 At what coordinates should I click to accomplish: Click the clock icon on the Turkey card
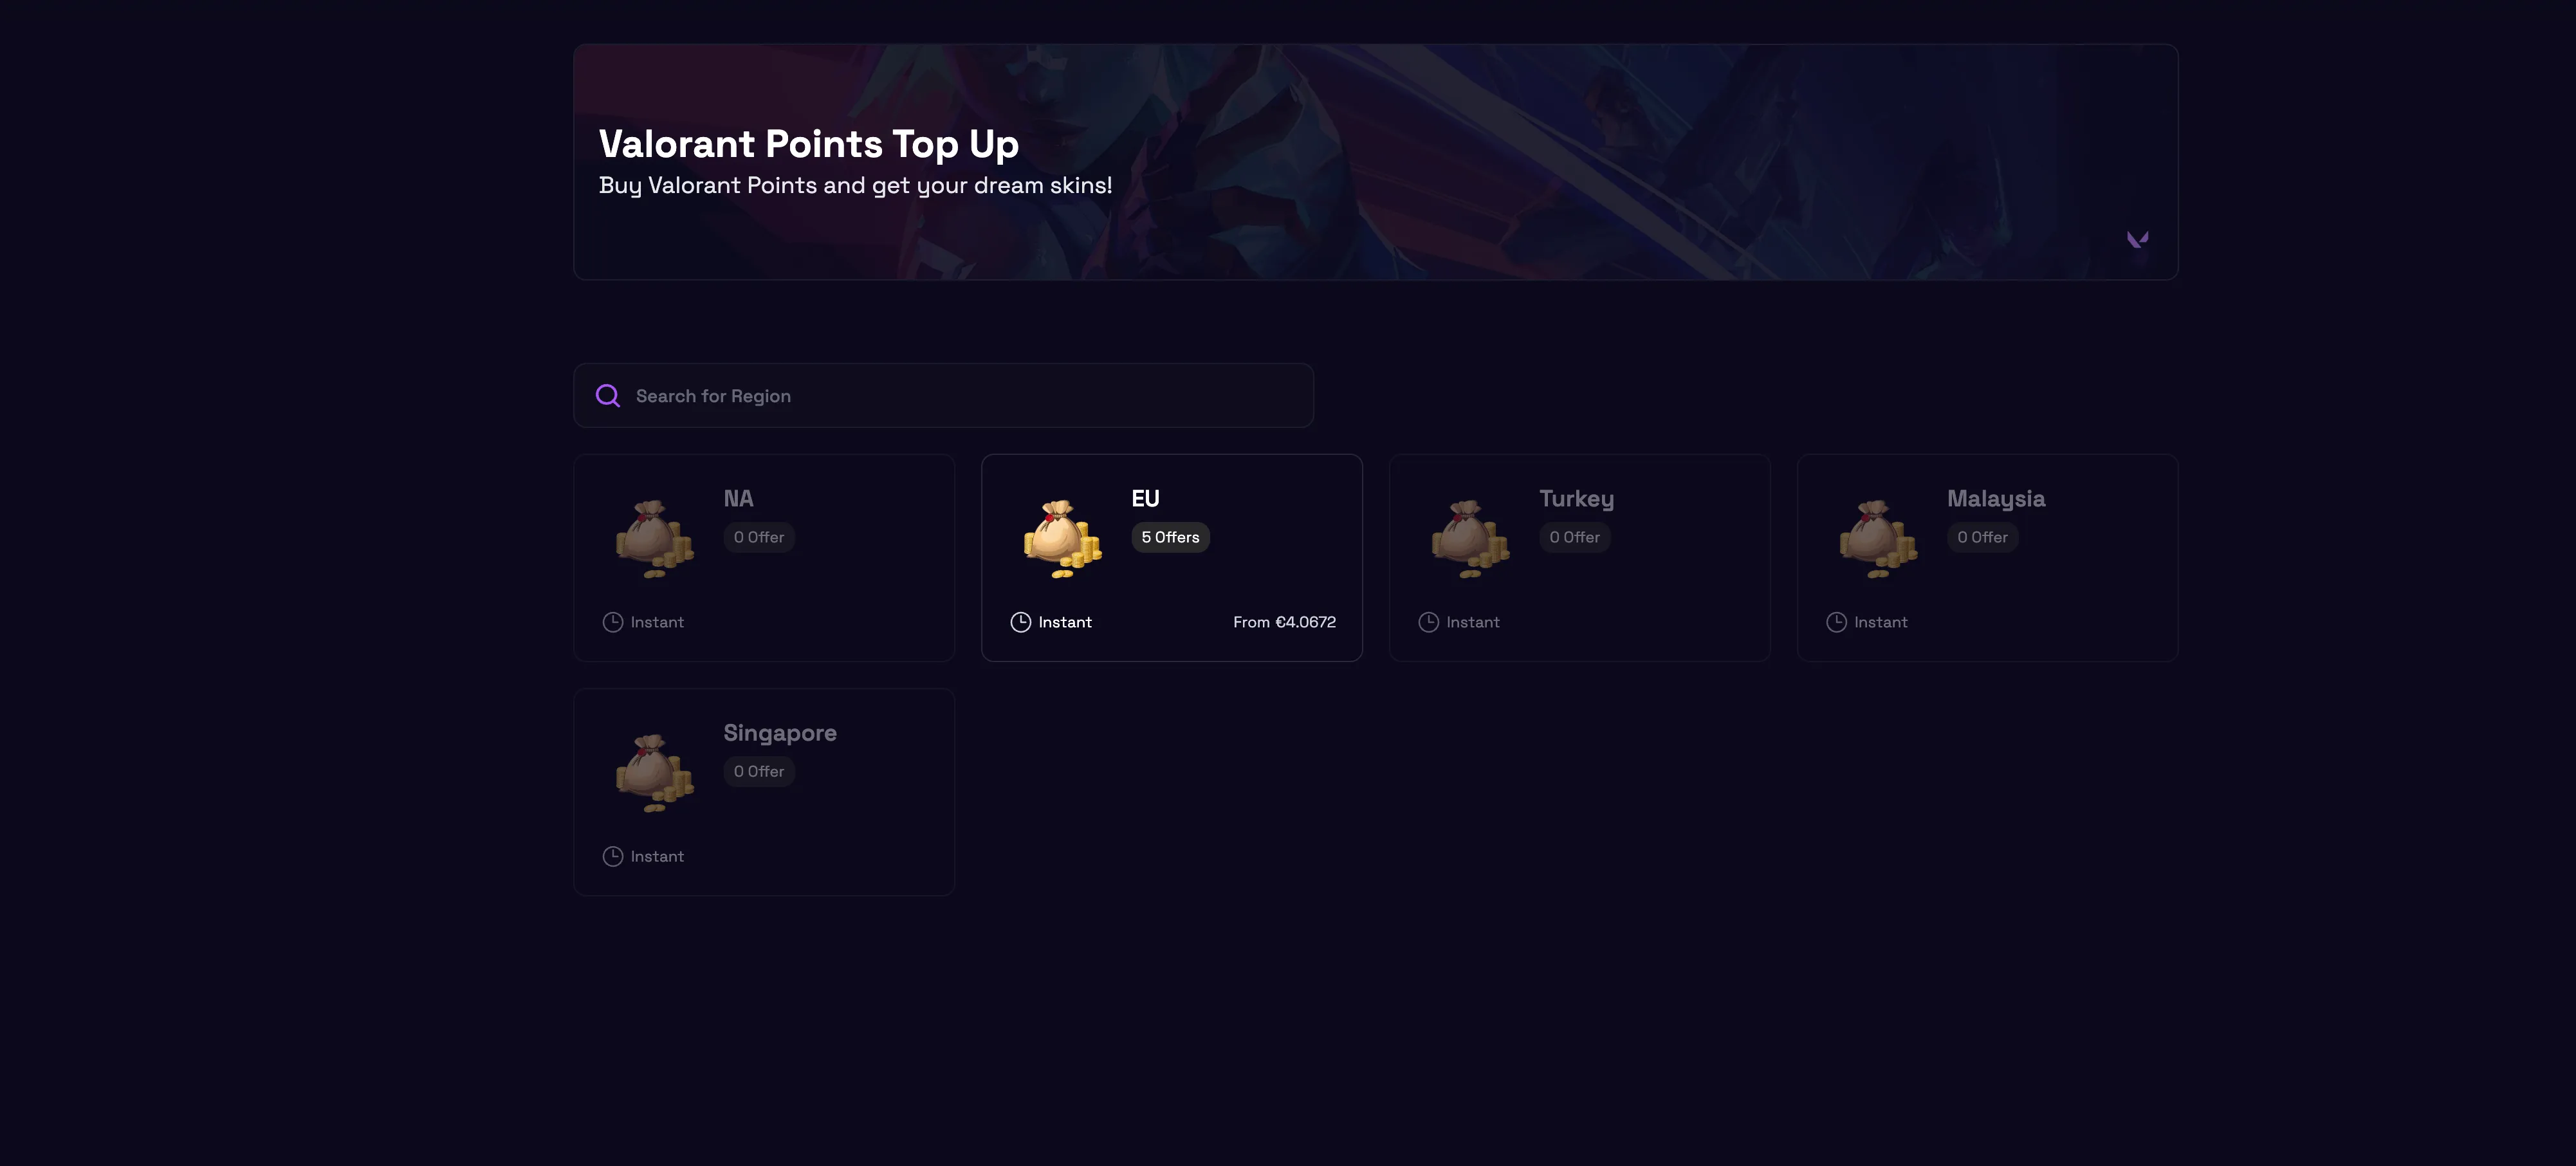1428,621
